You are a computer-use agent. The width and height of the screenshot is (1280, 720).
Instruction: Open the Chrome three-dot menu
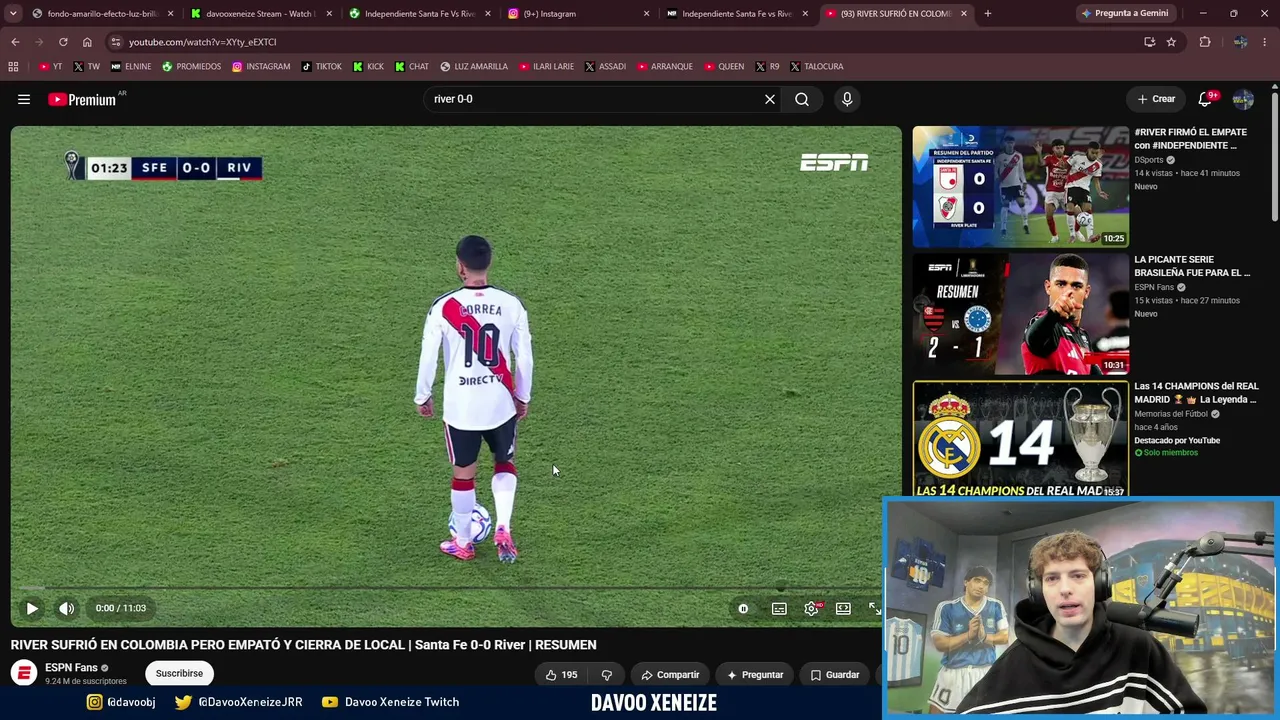pyautogui.click(x=1265, y=42)
